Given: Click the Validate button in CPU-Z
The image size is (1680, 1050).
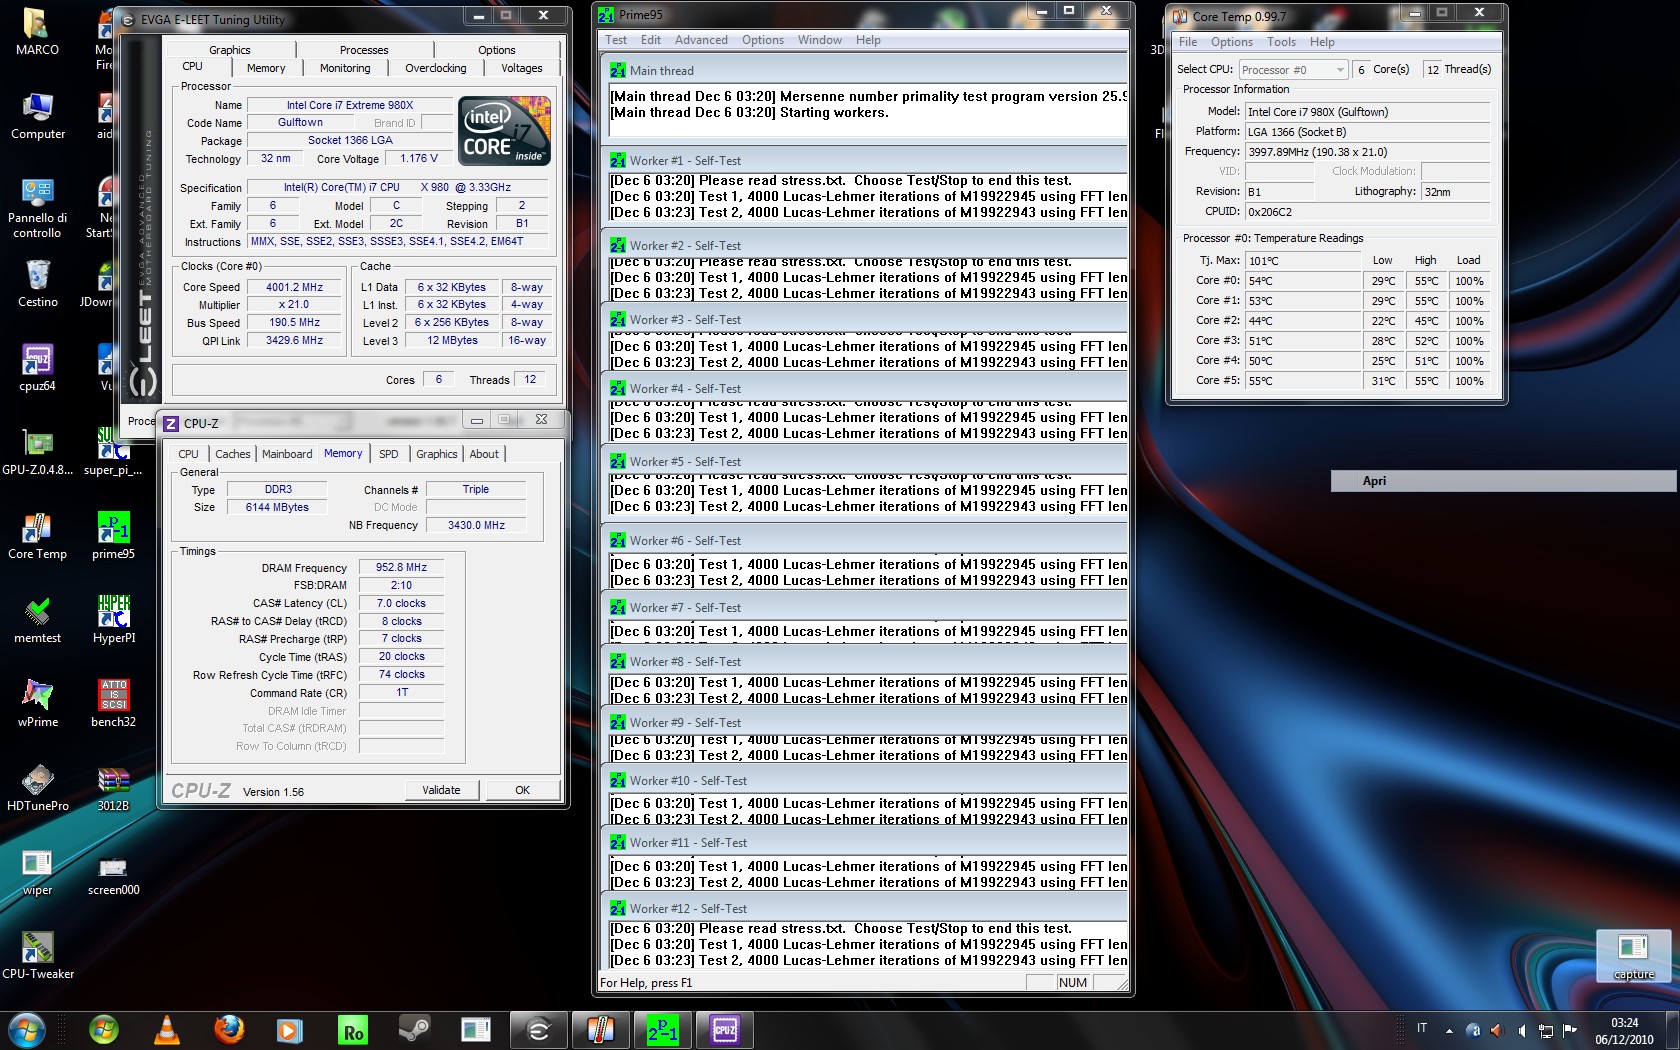Looking at the screenshot, I should pos(442,790).
